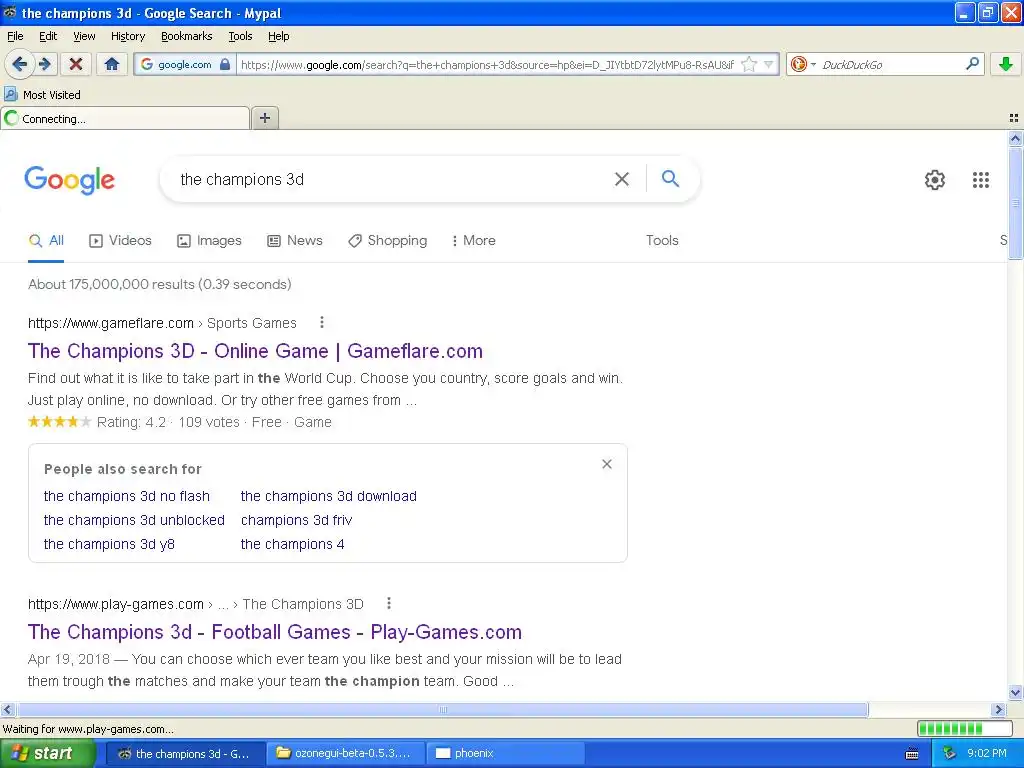Open the History menu
Viewport: 1024px width, 768px height.
pyautogui.click(x=127, y=36)
